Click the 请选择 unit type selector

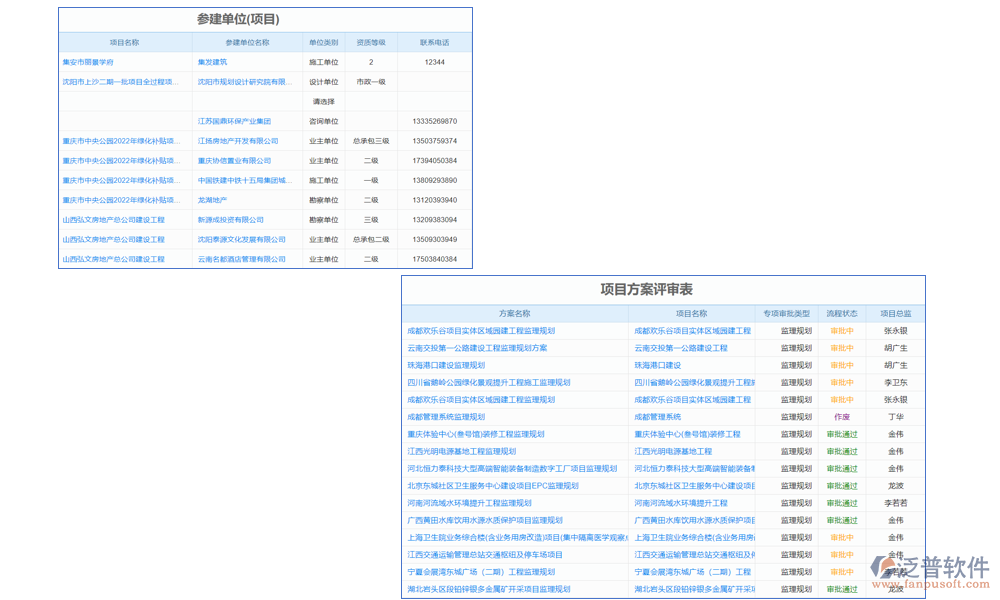click(323, 101)
